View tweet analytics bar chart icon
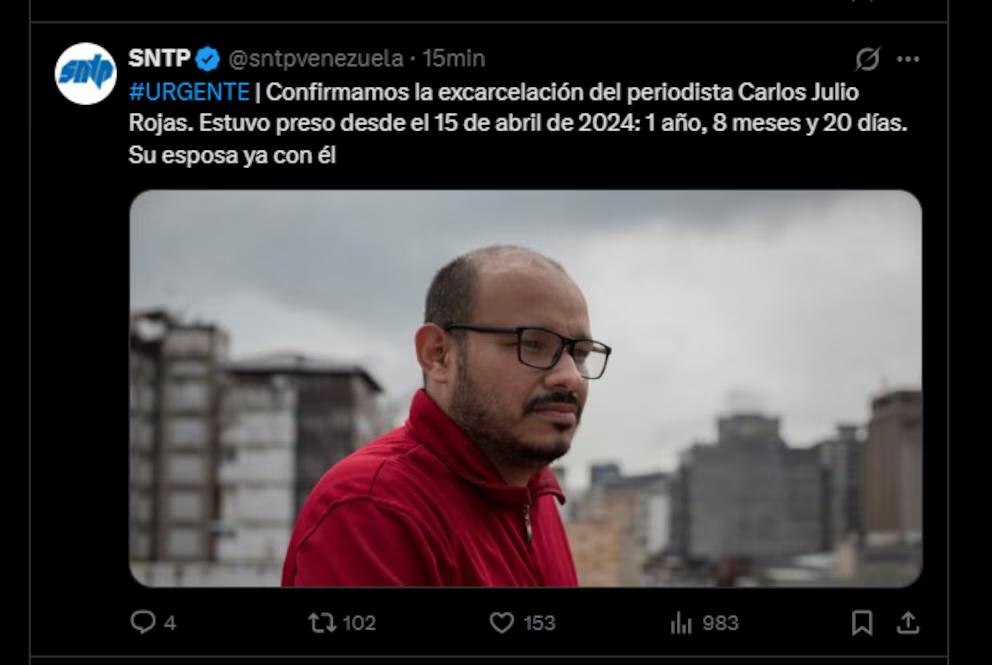 [x=681, y=623]
